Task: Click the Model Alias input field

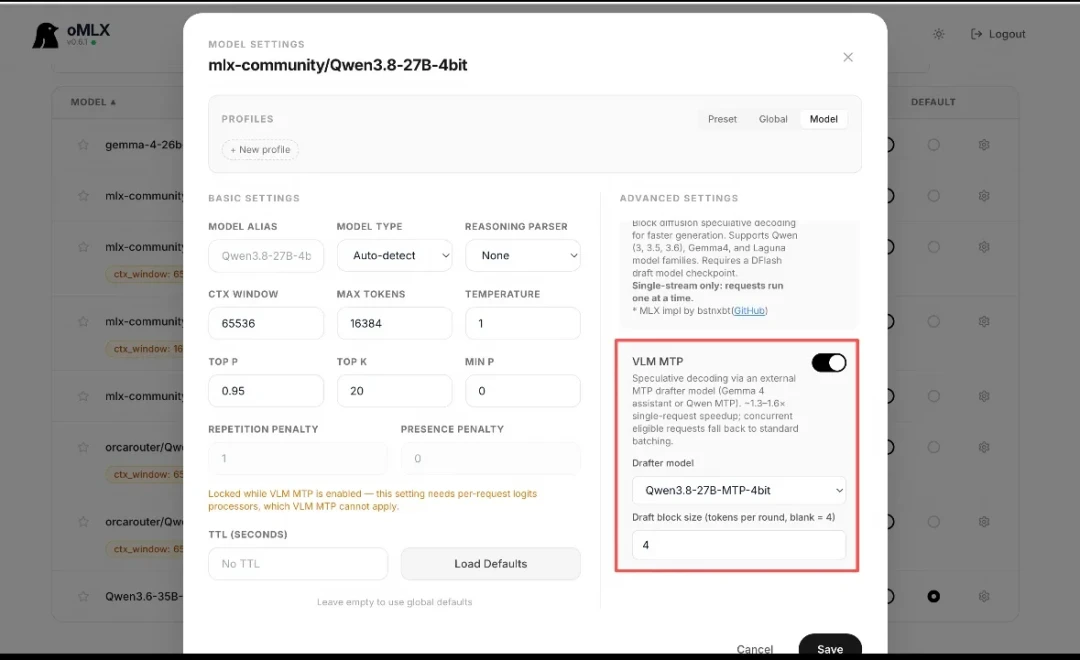Action: (266, 256)
